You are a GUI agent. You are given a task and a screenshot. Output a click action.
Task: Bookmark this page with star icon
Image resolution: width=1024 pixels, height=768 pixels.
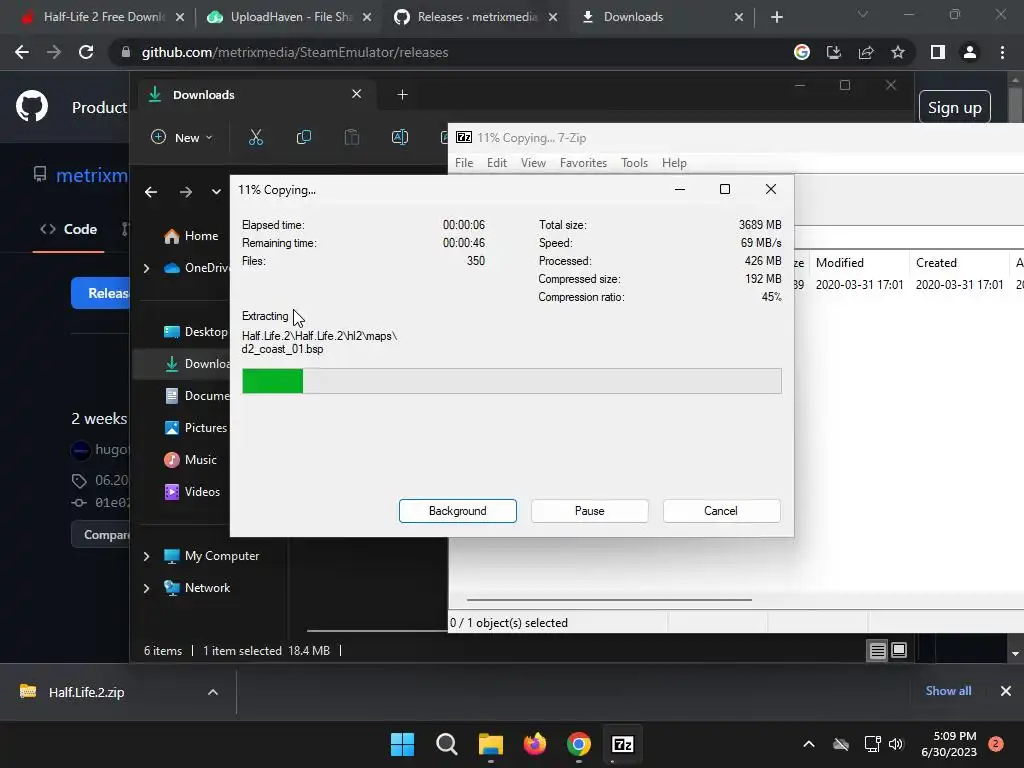coord(898,52)
